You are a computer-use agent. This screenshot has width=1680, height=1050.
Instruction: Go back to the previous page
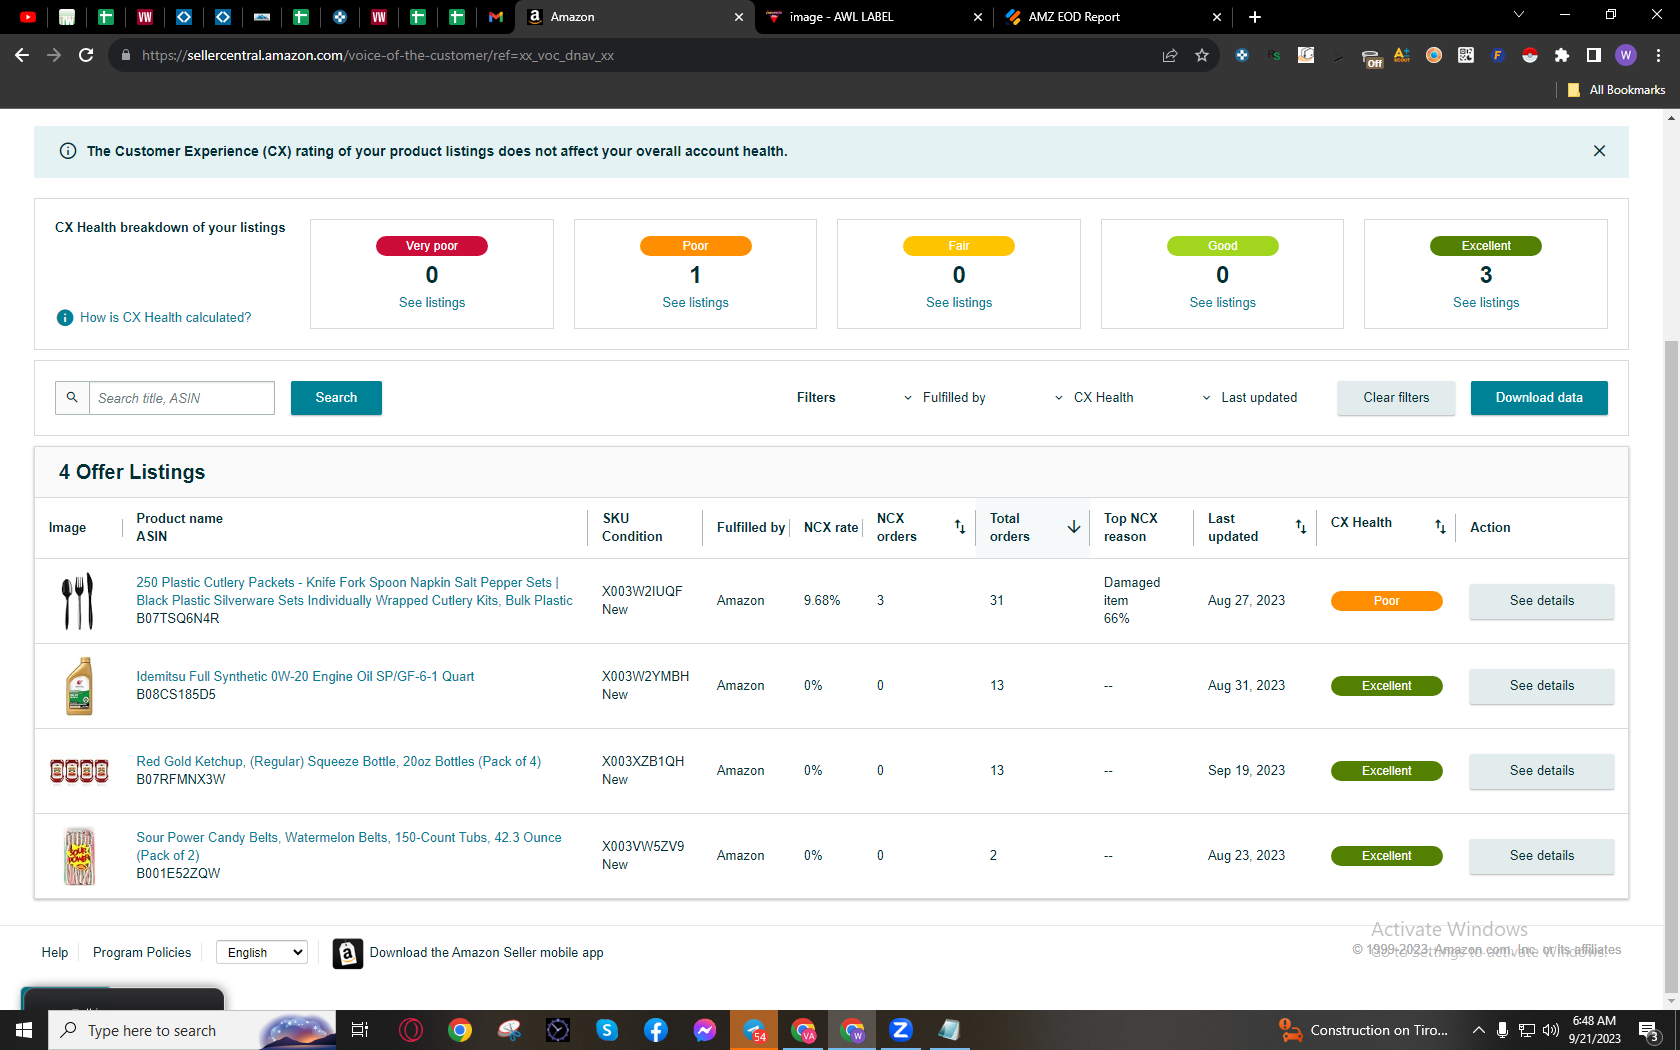(22, 55)
